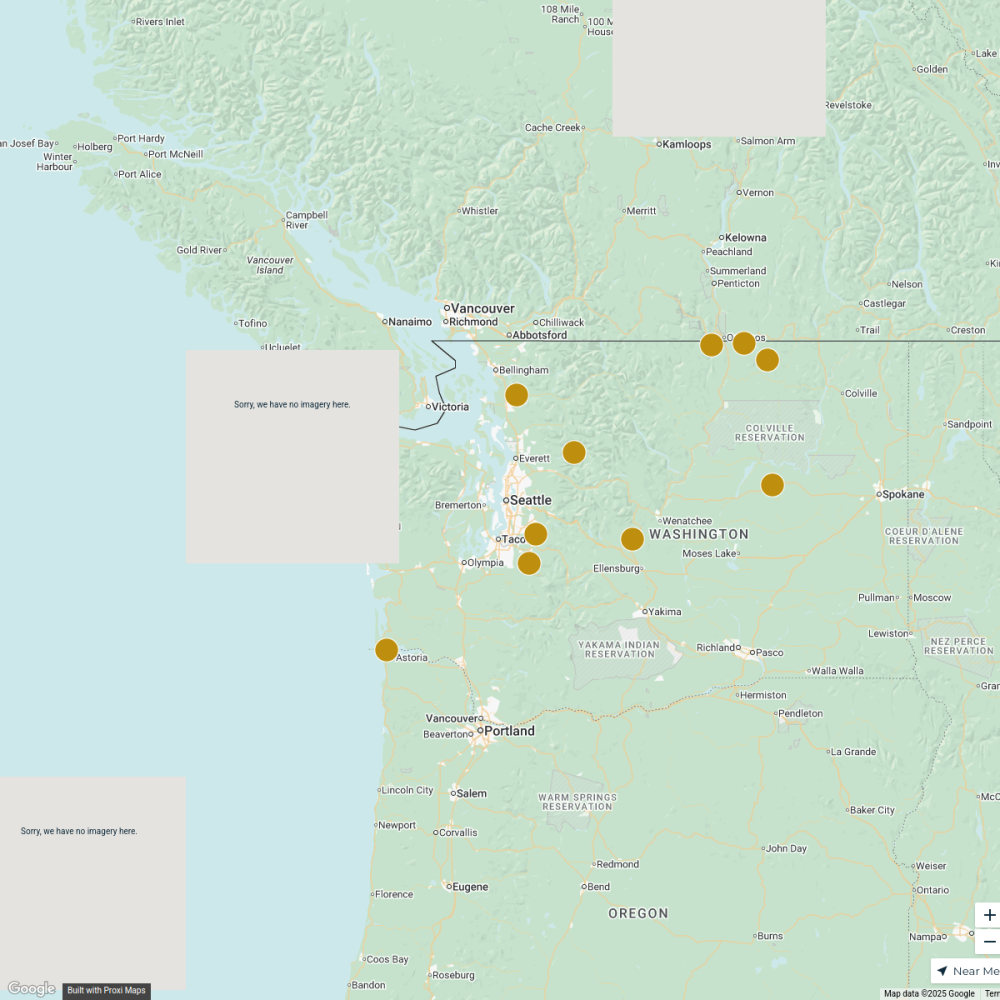
Task: Click the Spokane city label
Action: [x=902, y=494]
